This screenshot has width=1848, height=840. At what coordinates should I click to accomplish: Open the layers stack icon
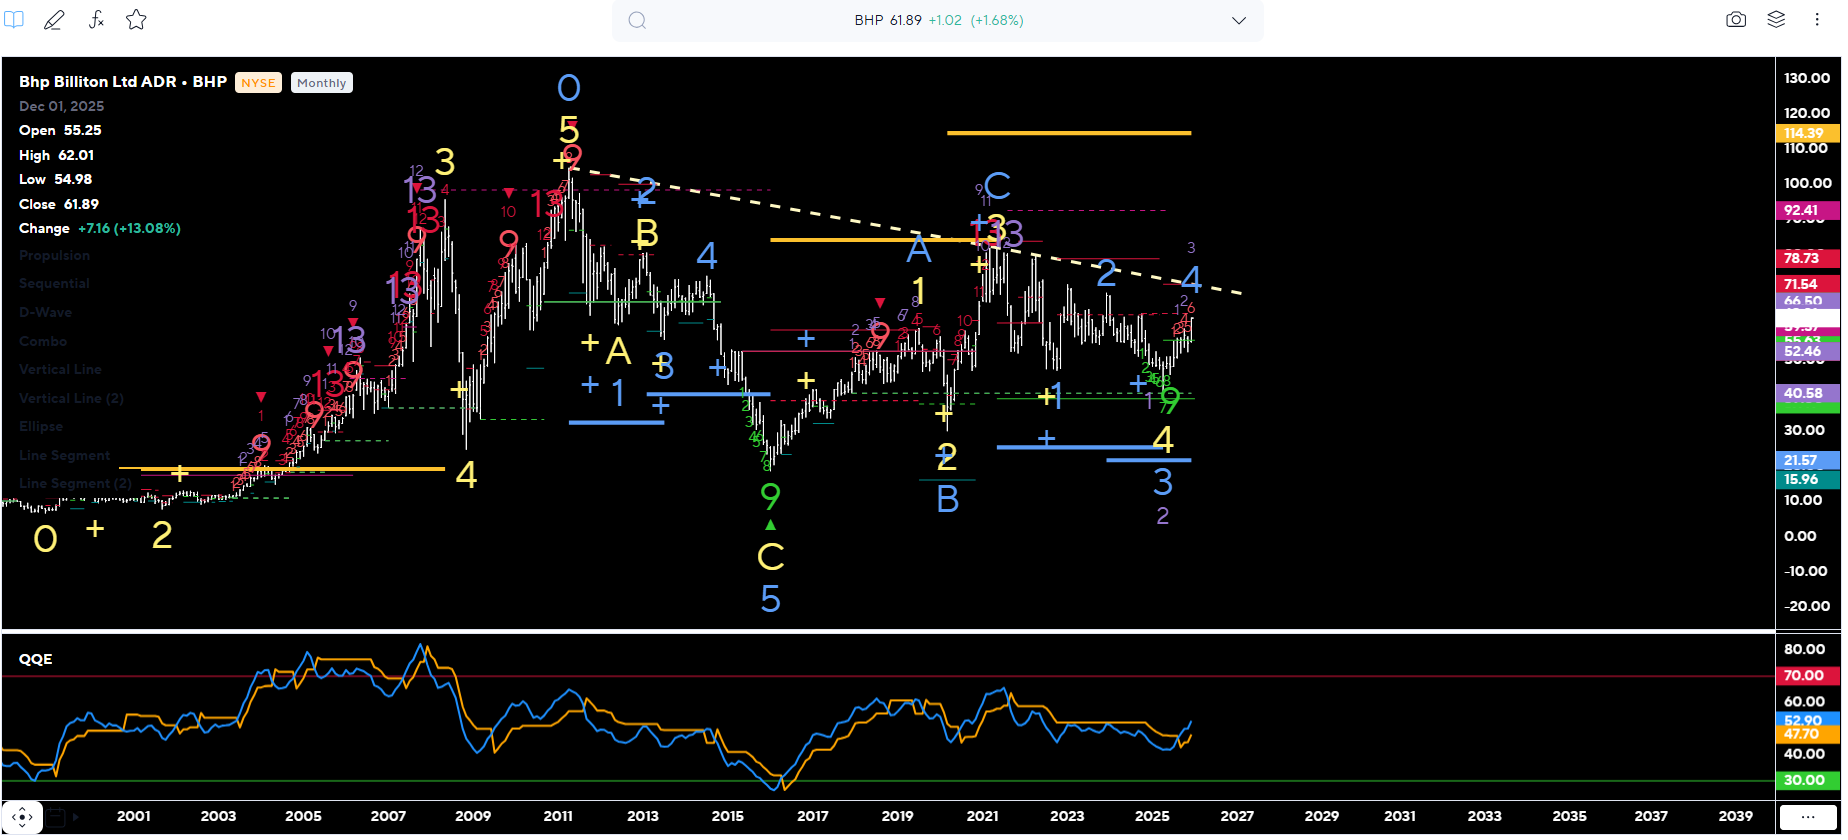click(x=1776, y=20)
